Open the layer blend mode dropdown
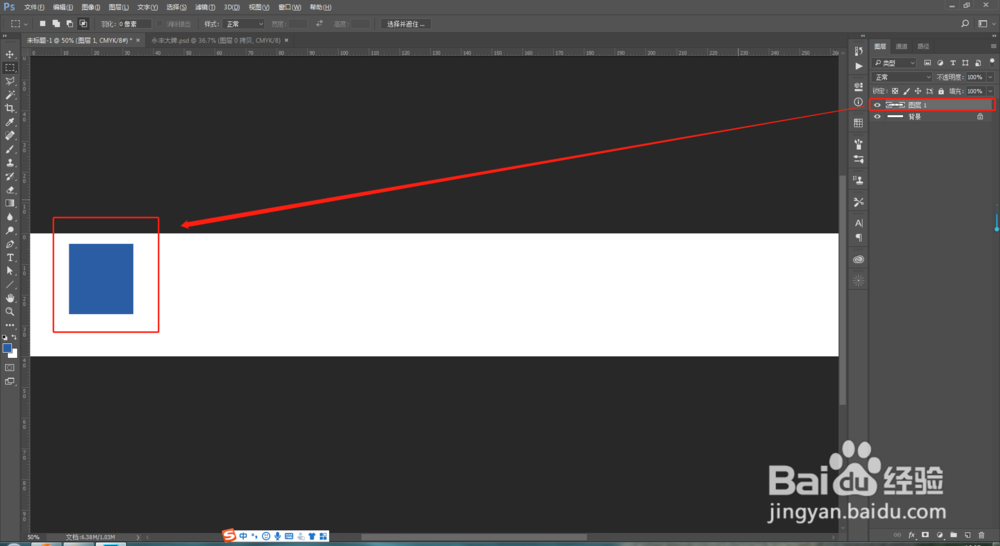 click(902, 77)
